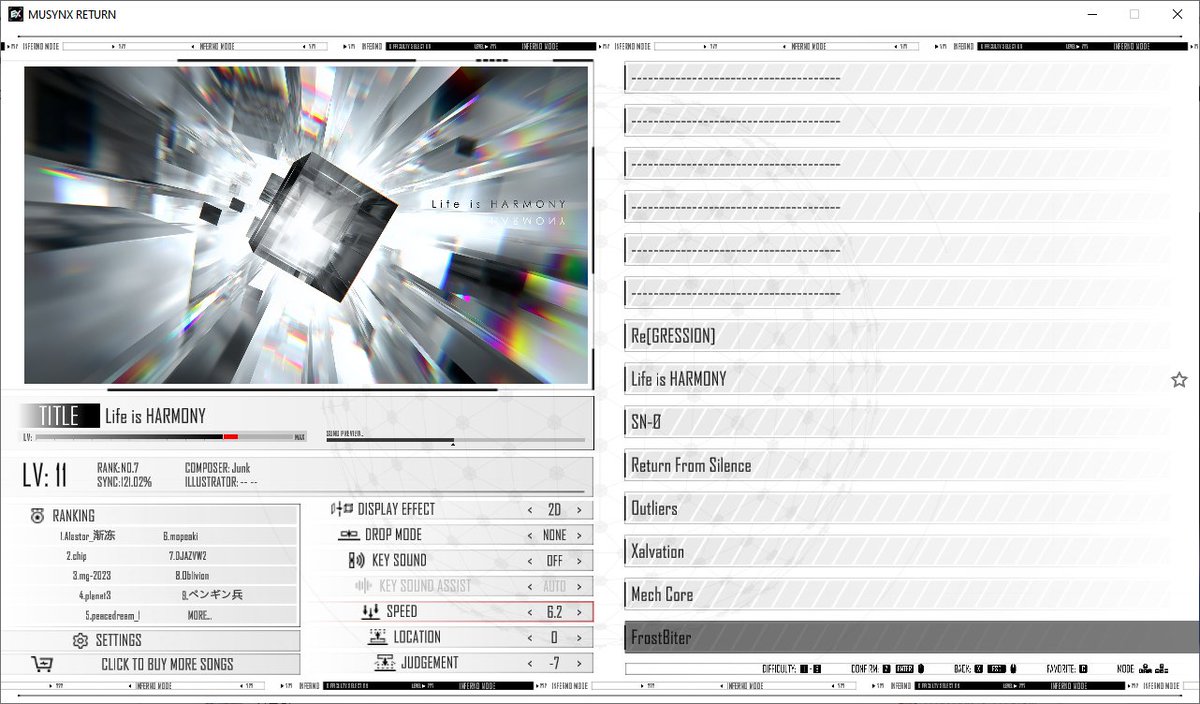The height and width of the screenshot is (704, 1200).
Task: Click the level difficulty bar under the title
Action: click(164, 437)
